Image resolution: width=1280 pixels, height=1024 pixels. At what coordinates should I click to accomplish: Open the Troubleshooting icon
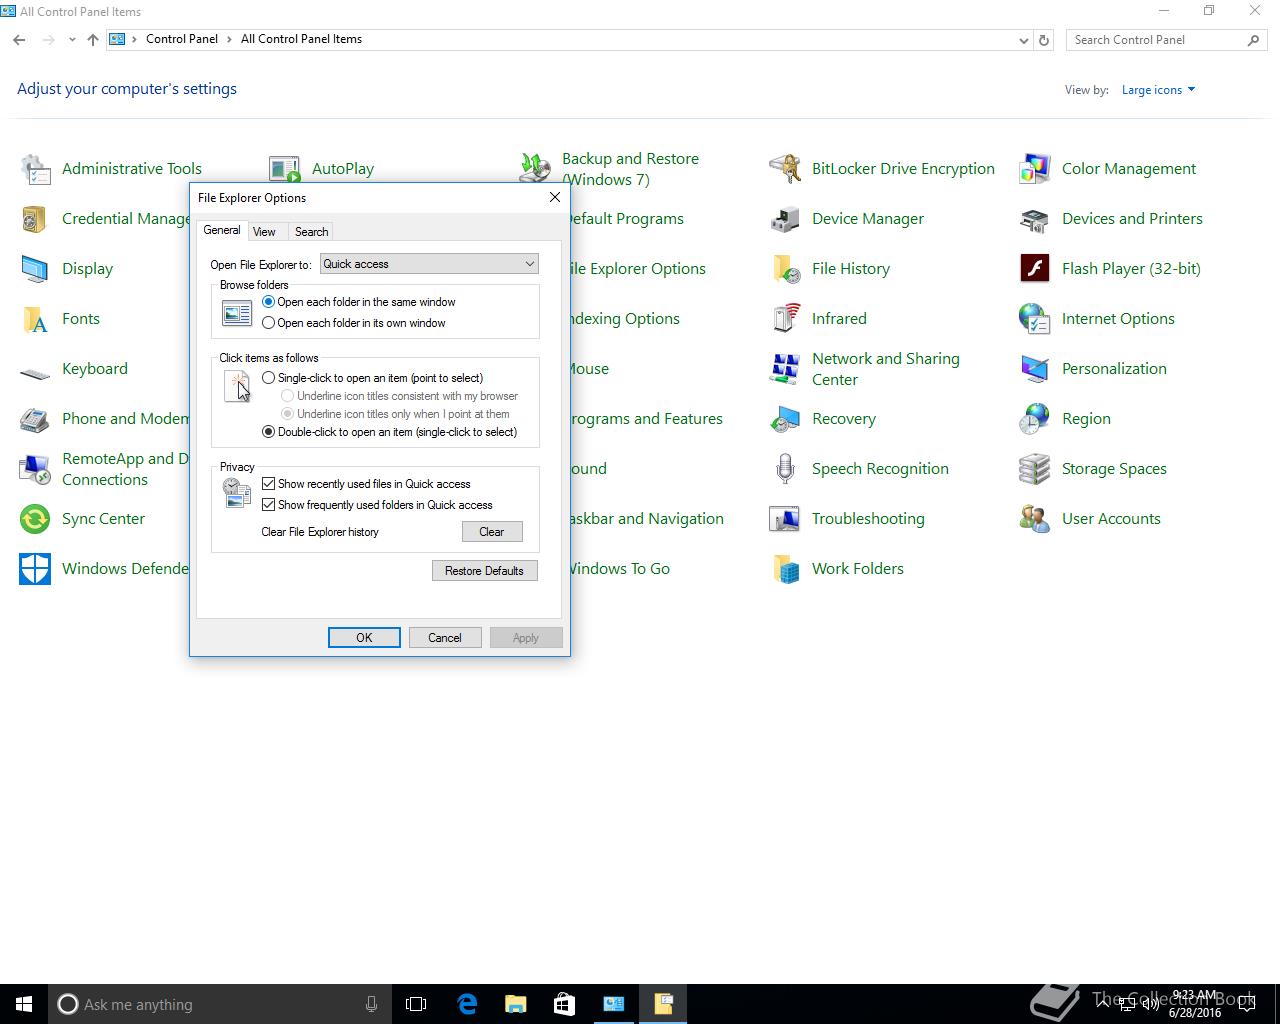pyautogui.click(x=785, y=519)
